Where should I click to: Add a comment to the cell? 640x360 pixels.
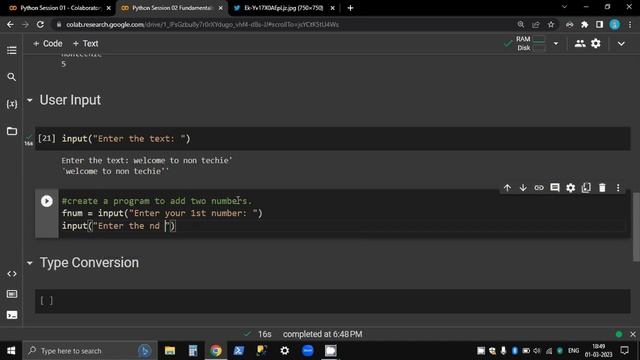tap(555, 188)
